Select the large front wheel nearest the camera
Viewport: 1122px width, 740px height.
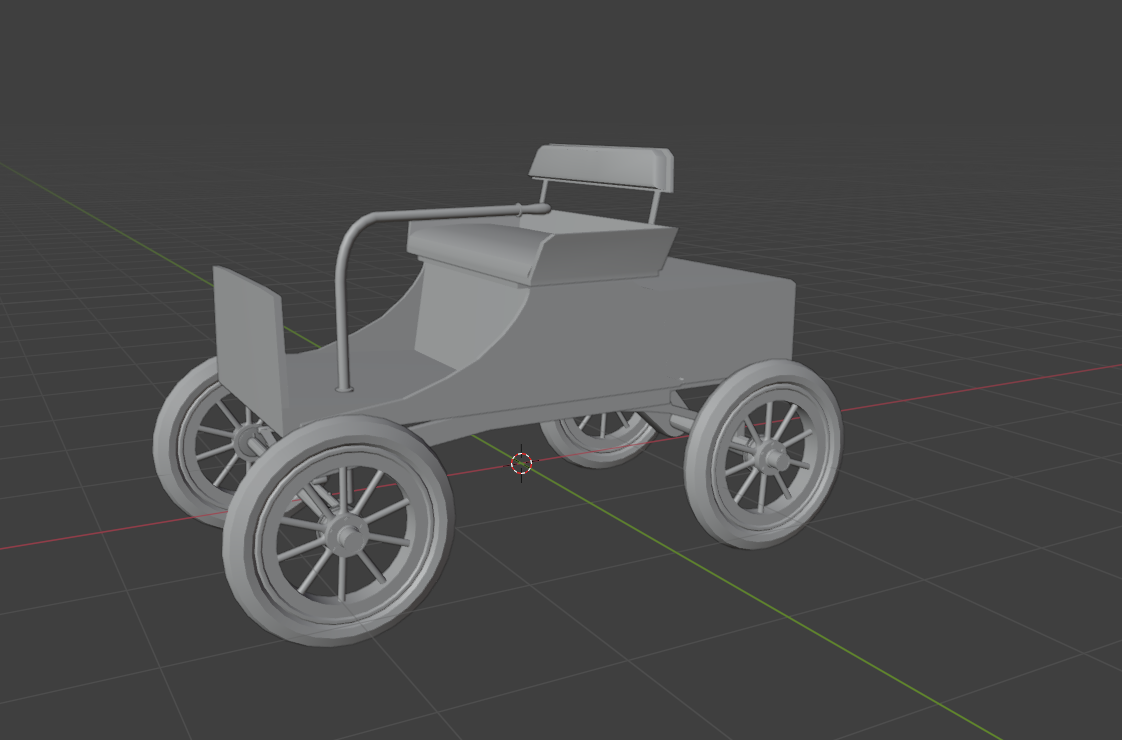(339, 532)
